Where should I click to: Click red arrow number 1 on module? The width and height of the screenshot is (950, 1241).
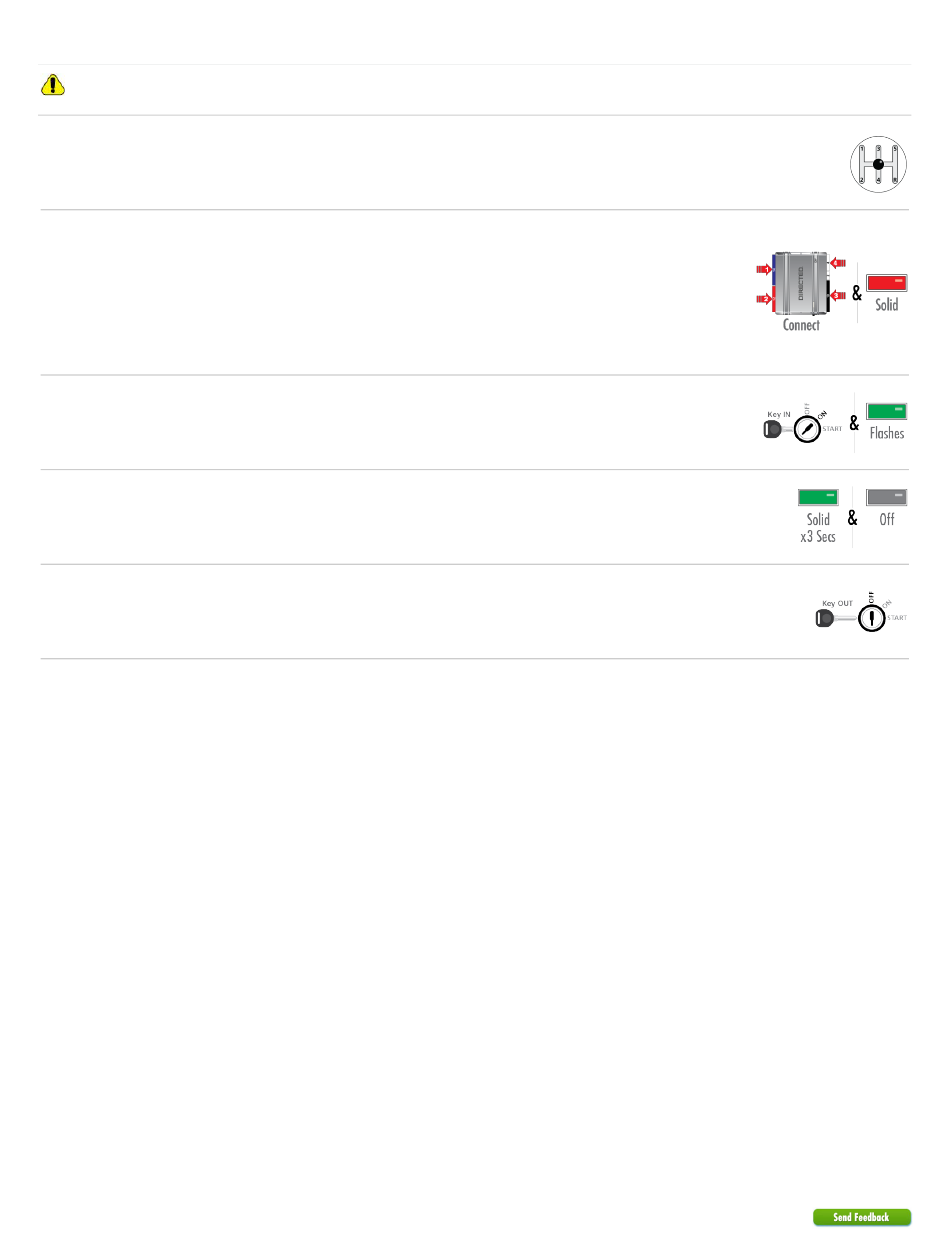point(764,269)
